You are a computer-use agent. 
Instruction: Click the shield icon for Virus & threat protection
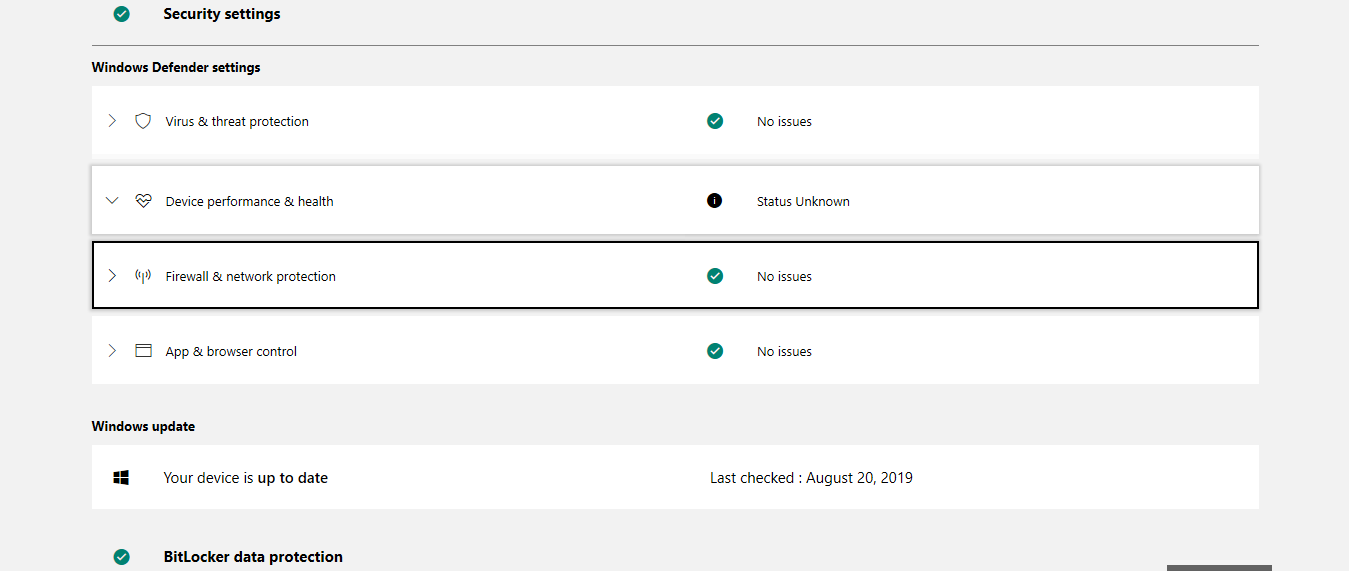(143, 121)
